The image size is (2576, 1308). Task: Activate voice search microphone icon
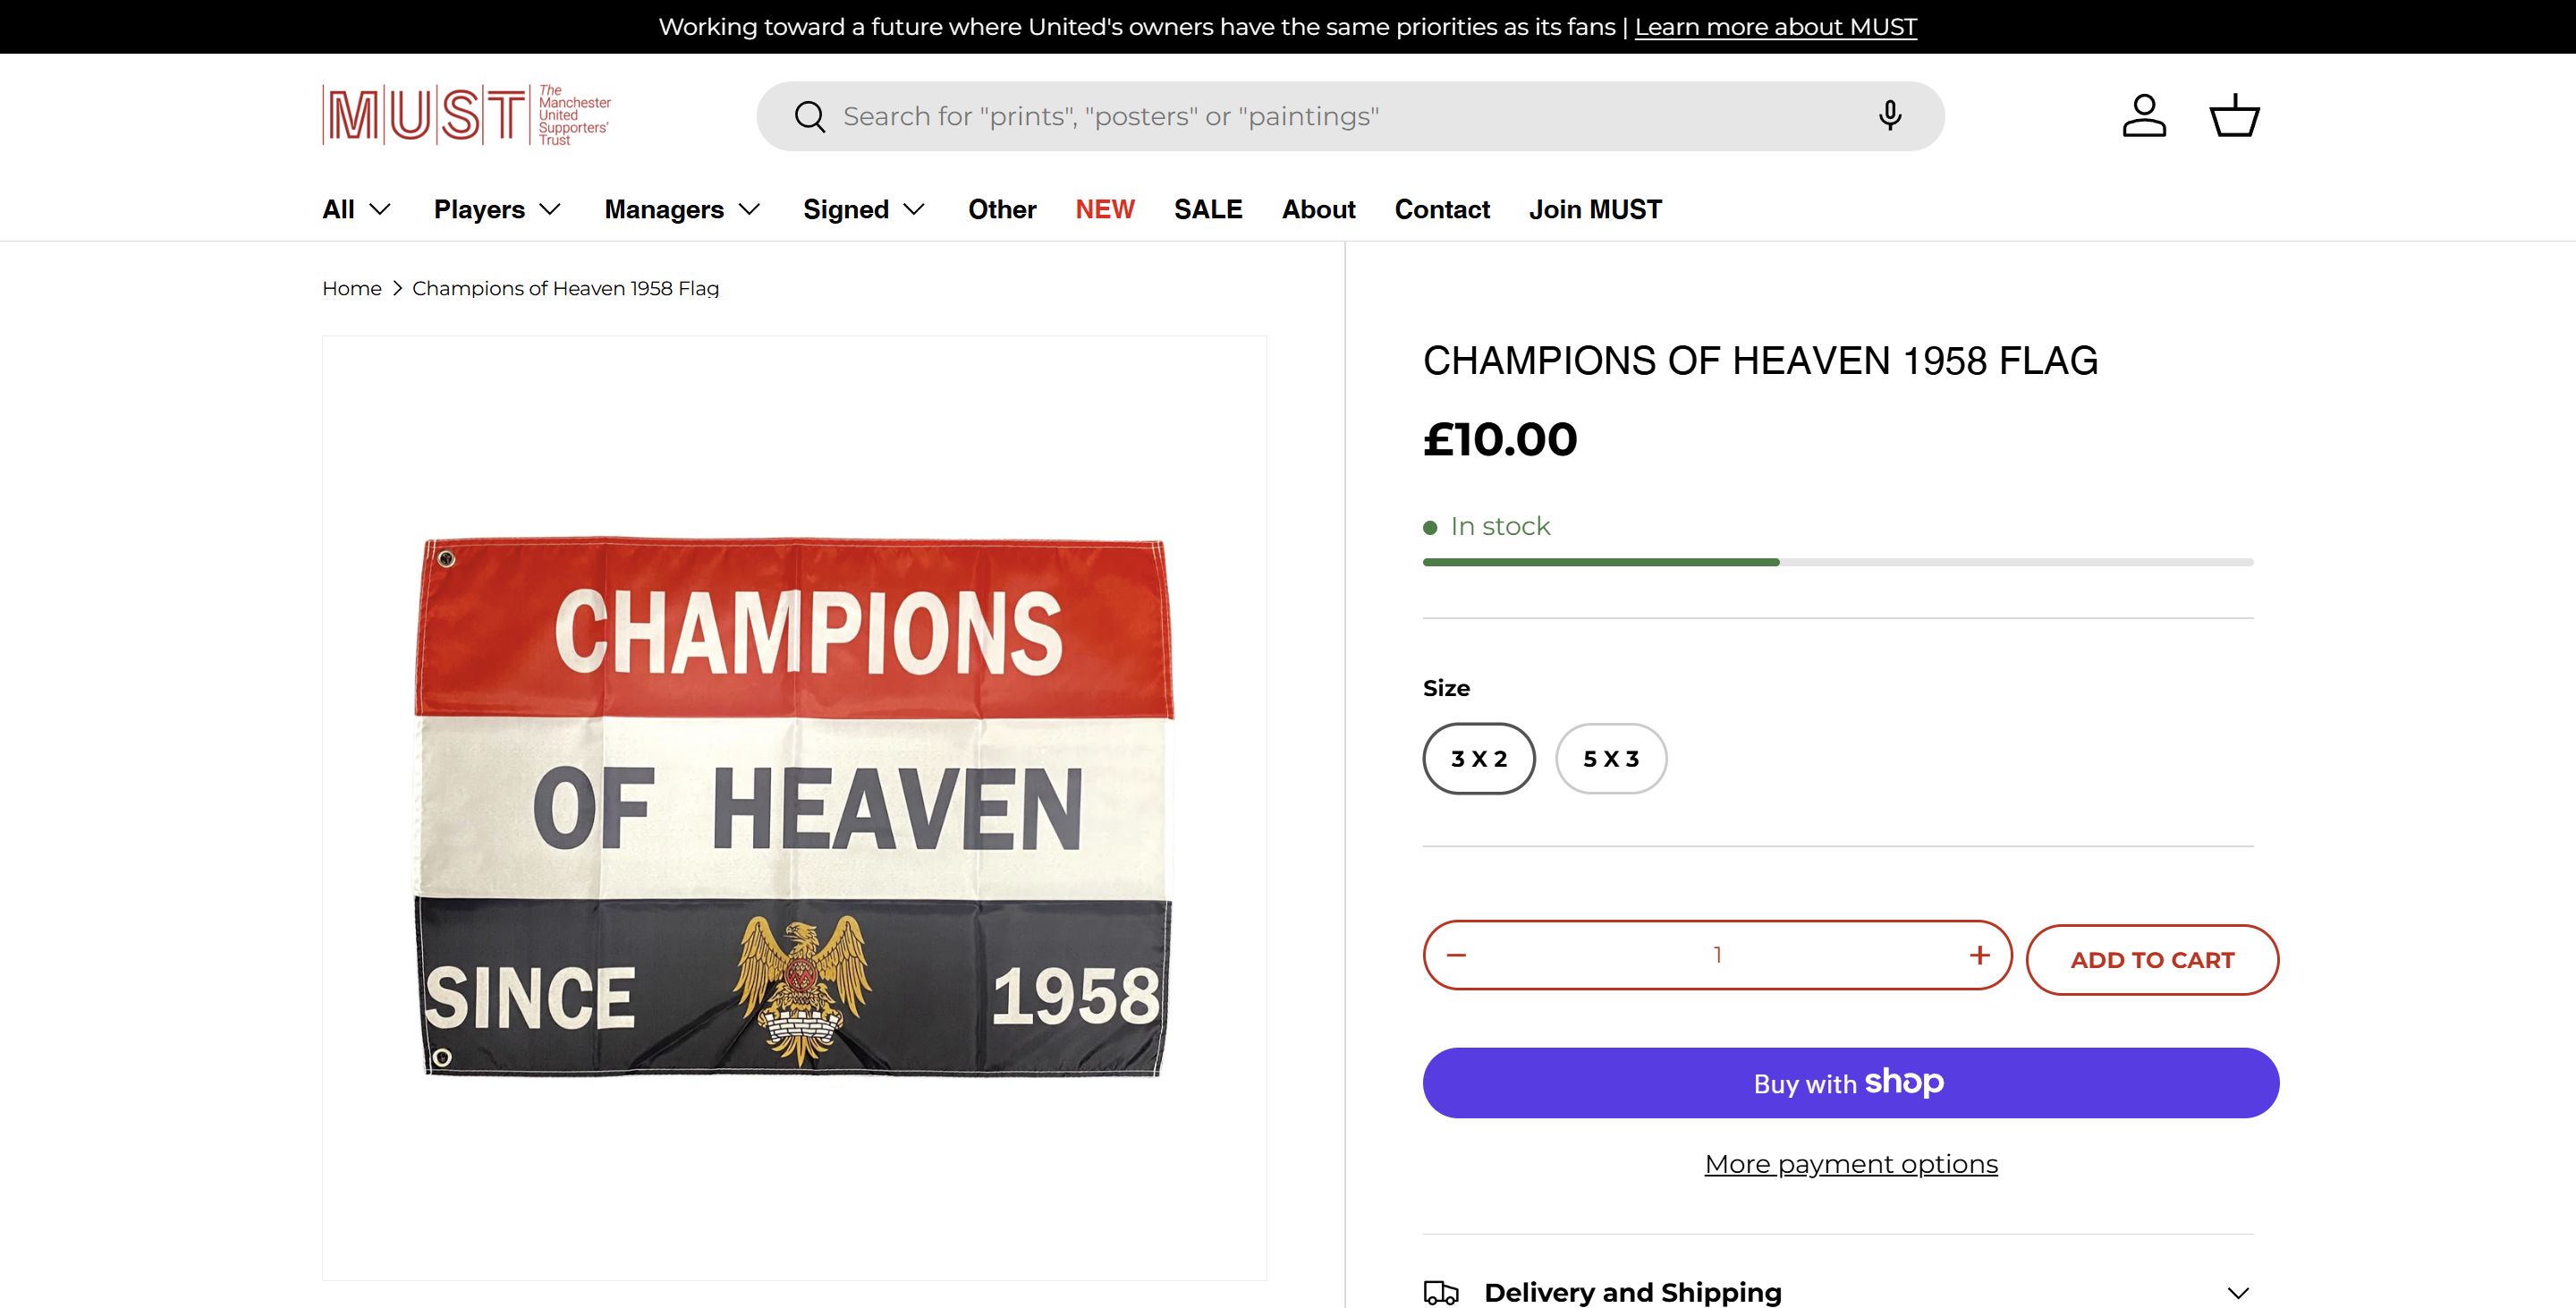tap(1889, 116)
